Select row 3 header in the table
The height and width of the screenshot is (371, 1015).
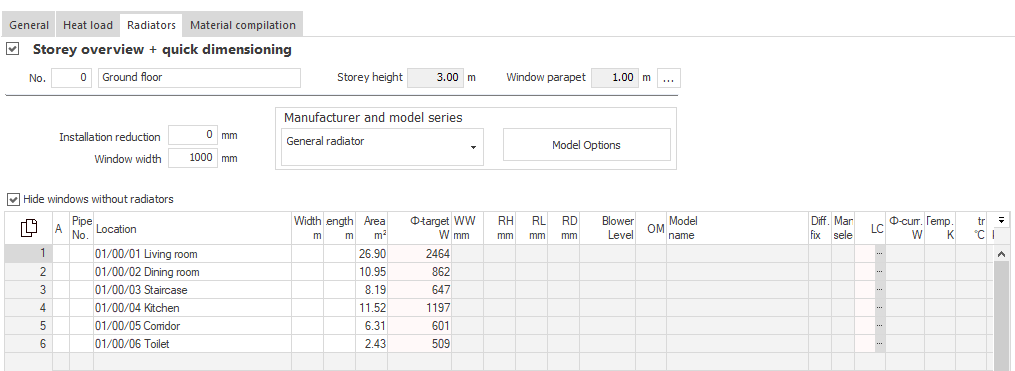28,289
